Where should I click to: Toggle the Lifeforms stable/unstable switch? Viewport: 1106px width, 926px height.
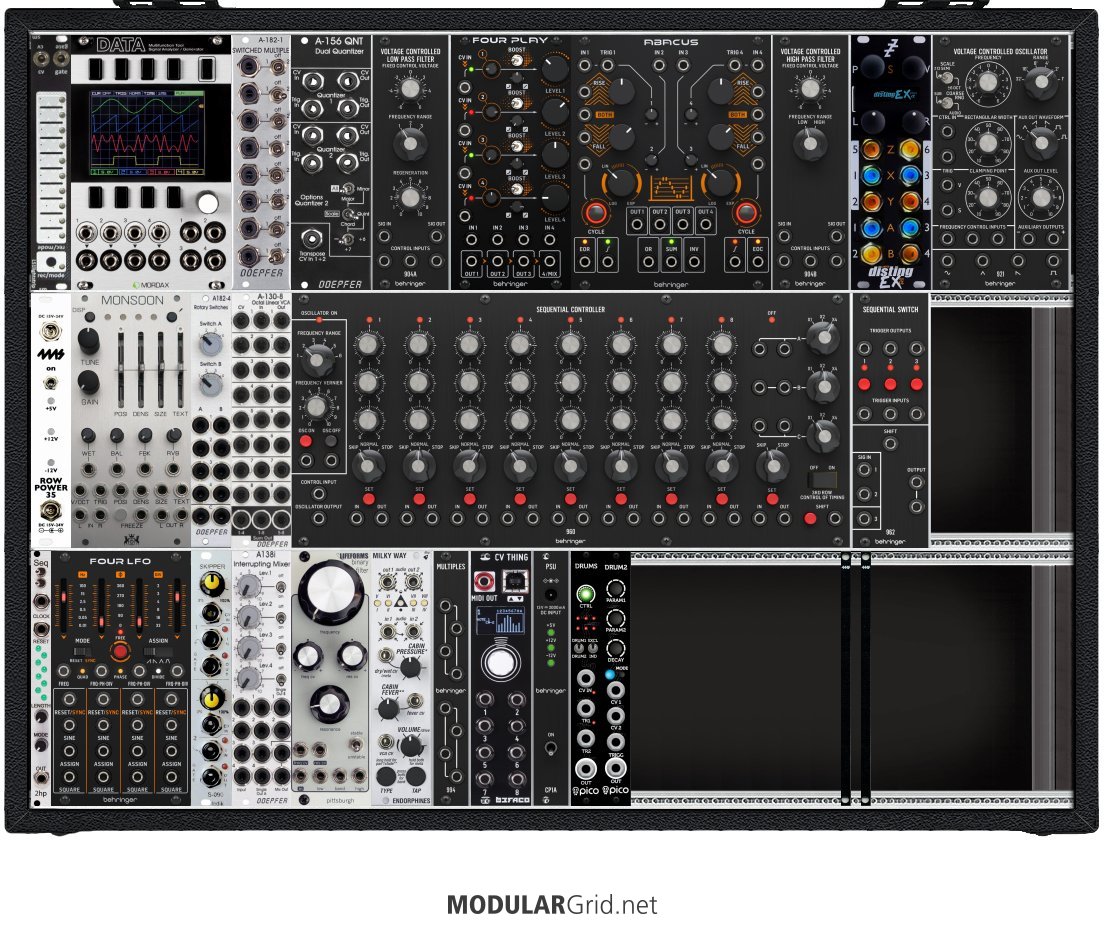point(357,745)
